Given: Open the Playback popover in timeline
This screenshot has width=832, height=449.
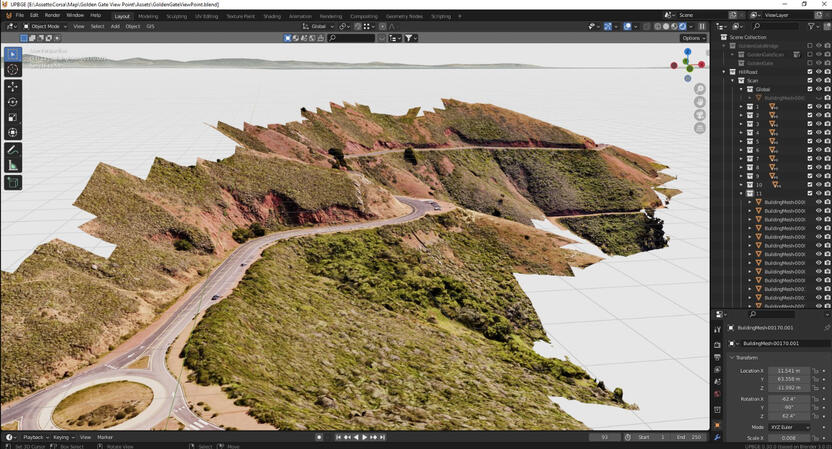Looking at the screenshot, I should pyautogui.click(x=35, y=437).
